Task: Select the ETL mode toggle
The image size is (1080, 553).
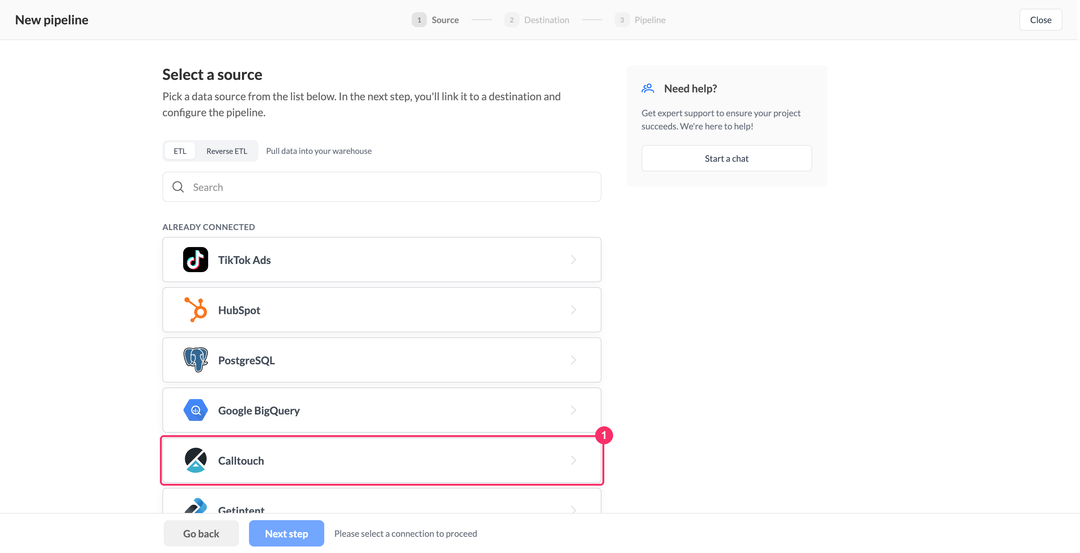Action: click(x=180, y=151)
